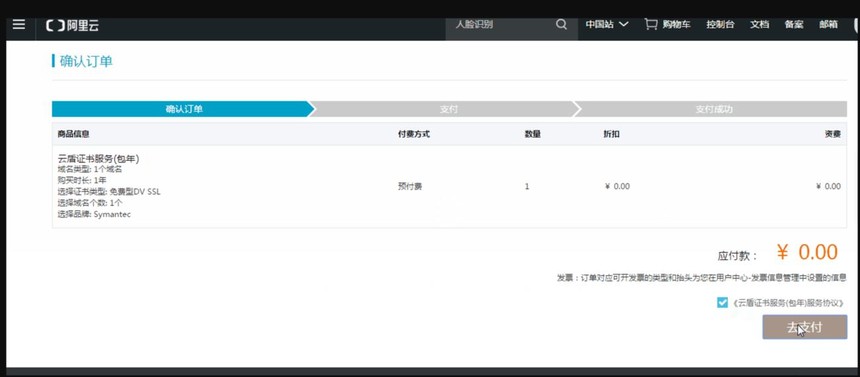This screenshot has width=860, height=377.
Task: Click the 付费方式 column header
Action: point(414,134)
